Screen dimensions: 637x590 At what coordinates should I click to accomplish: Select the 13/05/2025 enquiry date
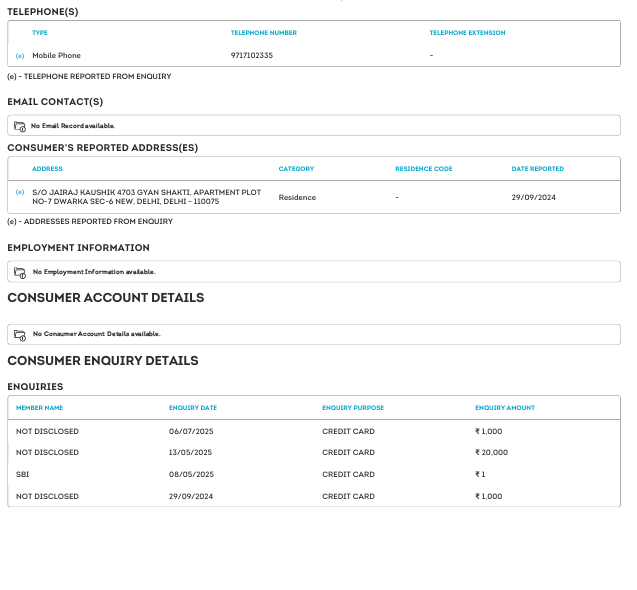coord(190,452)
